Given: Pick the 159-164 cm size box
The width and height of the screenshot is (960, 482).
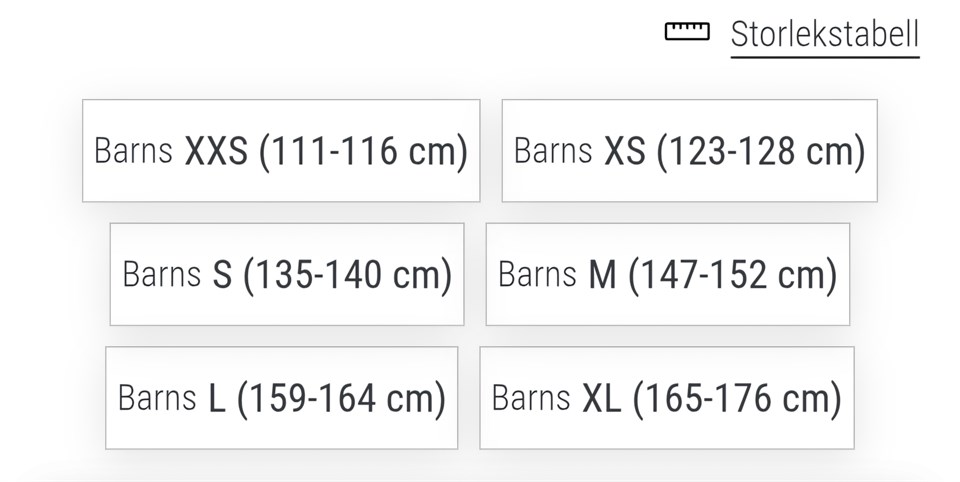Looking at the screenshot, I should (281, 398).
